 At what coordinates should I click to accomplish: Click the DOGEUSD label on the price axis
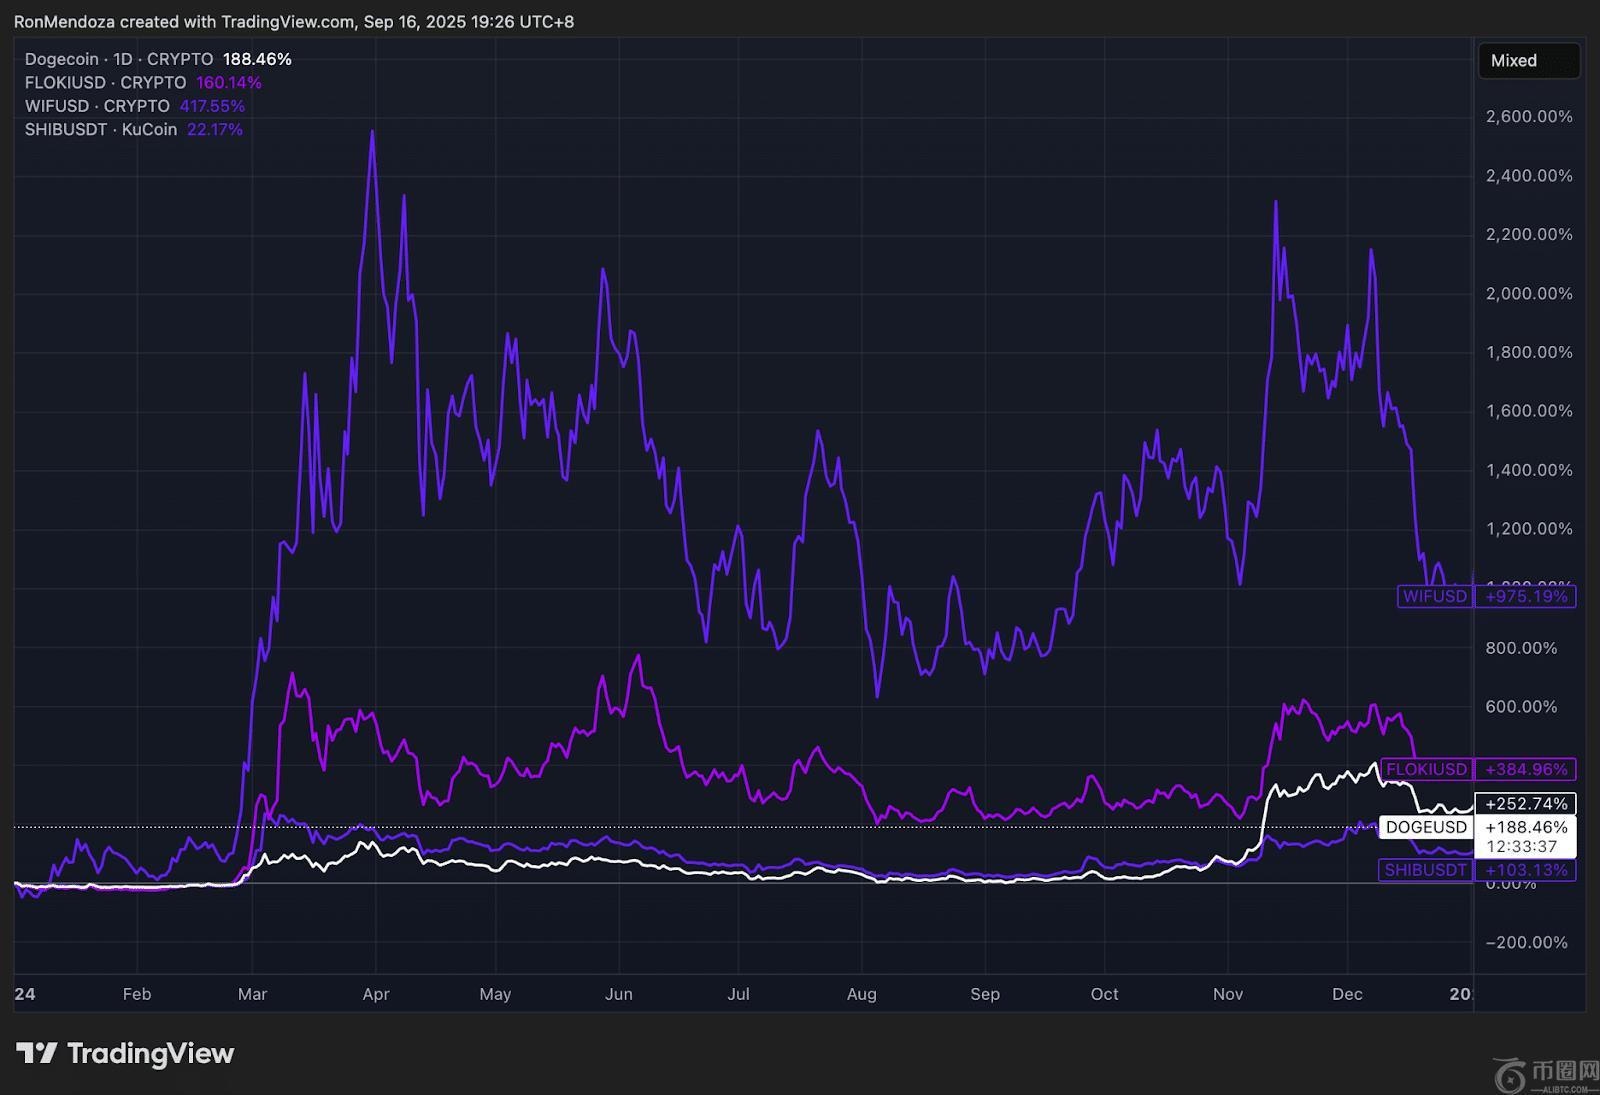(x=1426, y=828)
